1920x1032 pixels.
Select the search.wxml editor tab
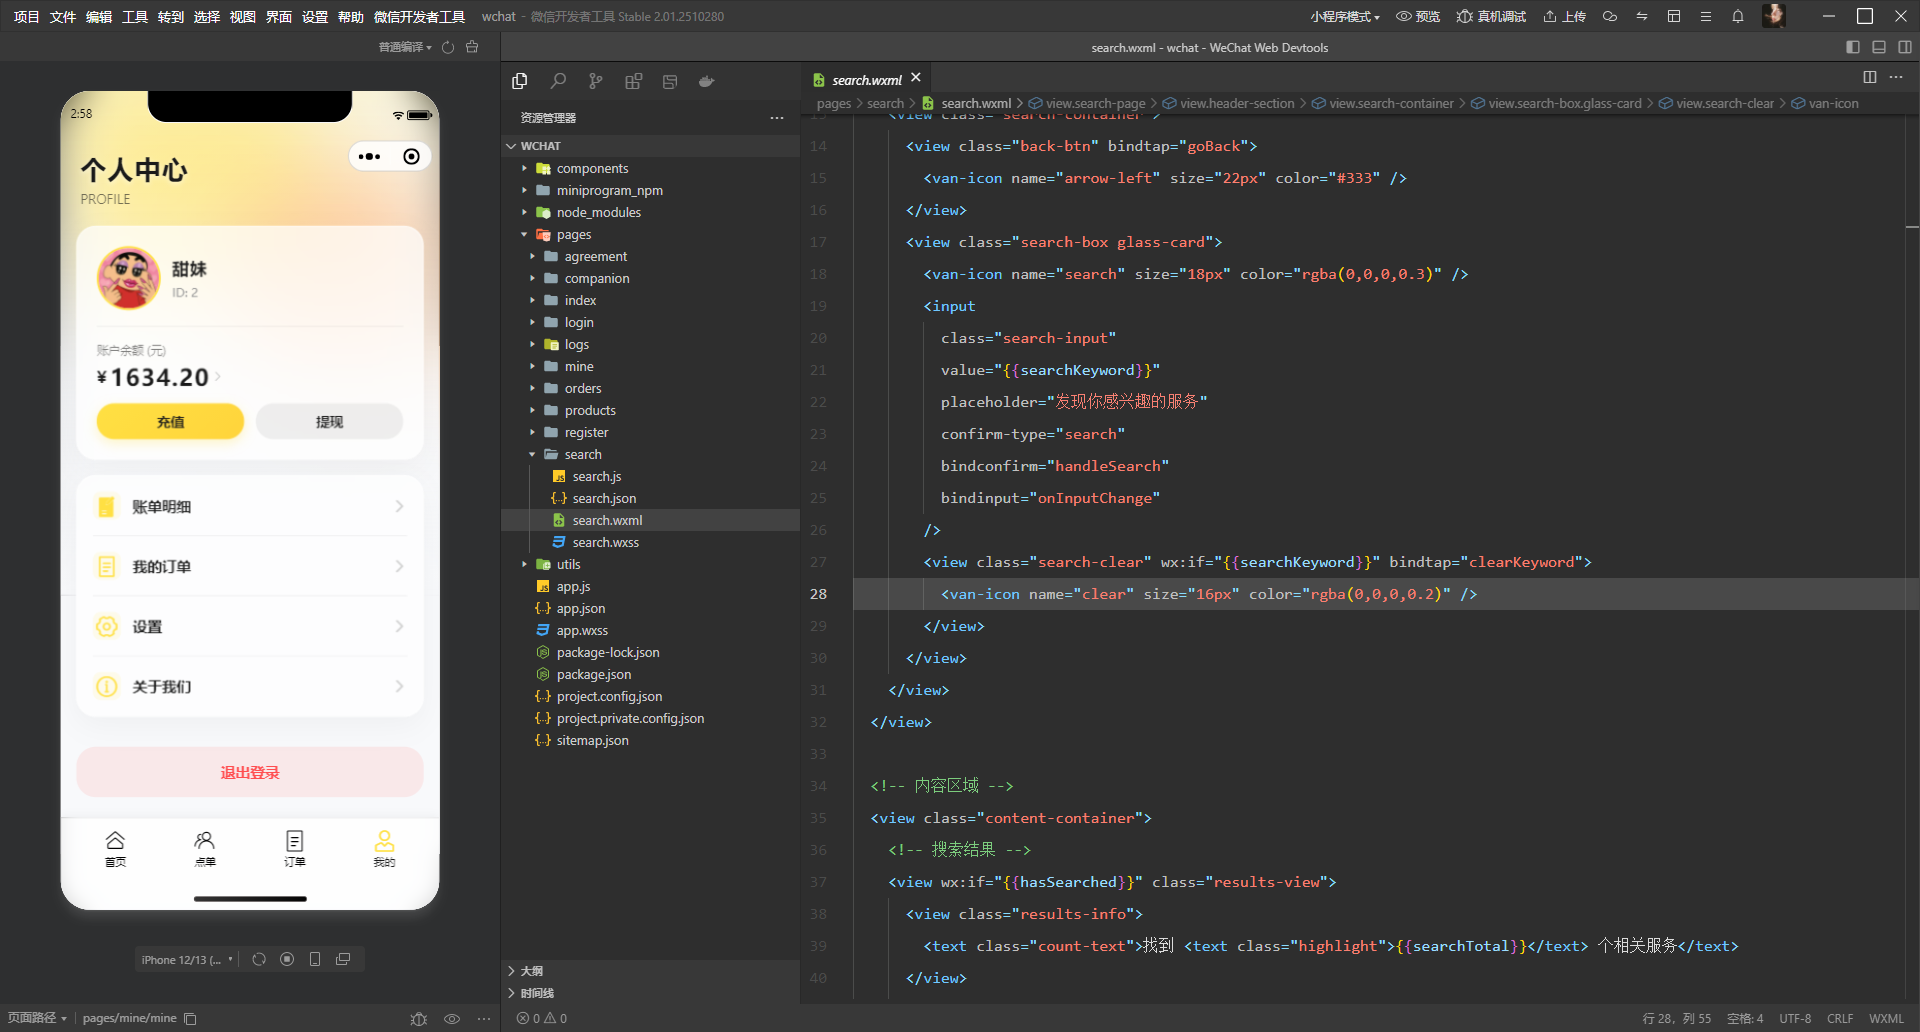pos(866,80)
